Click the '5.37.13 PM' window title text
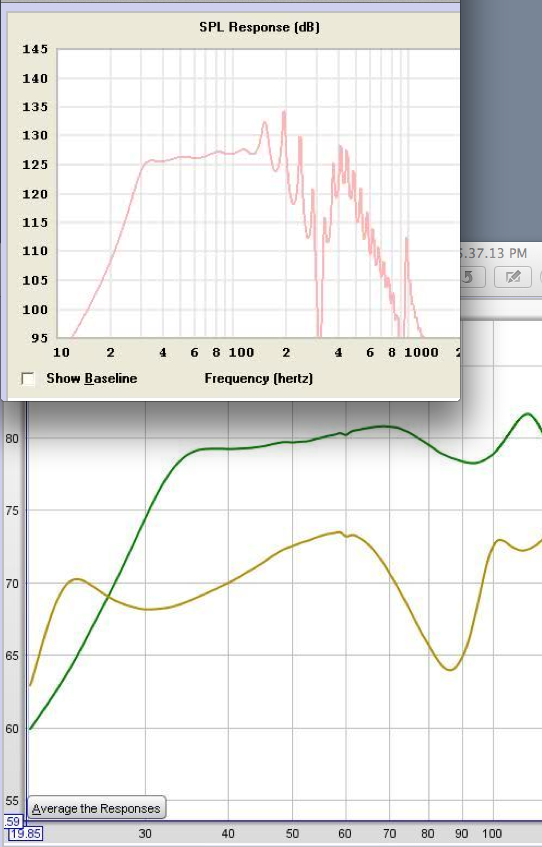Screen dimensions: 542x847 pos(493,253)
